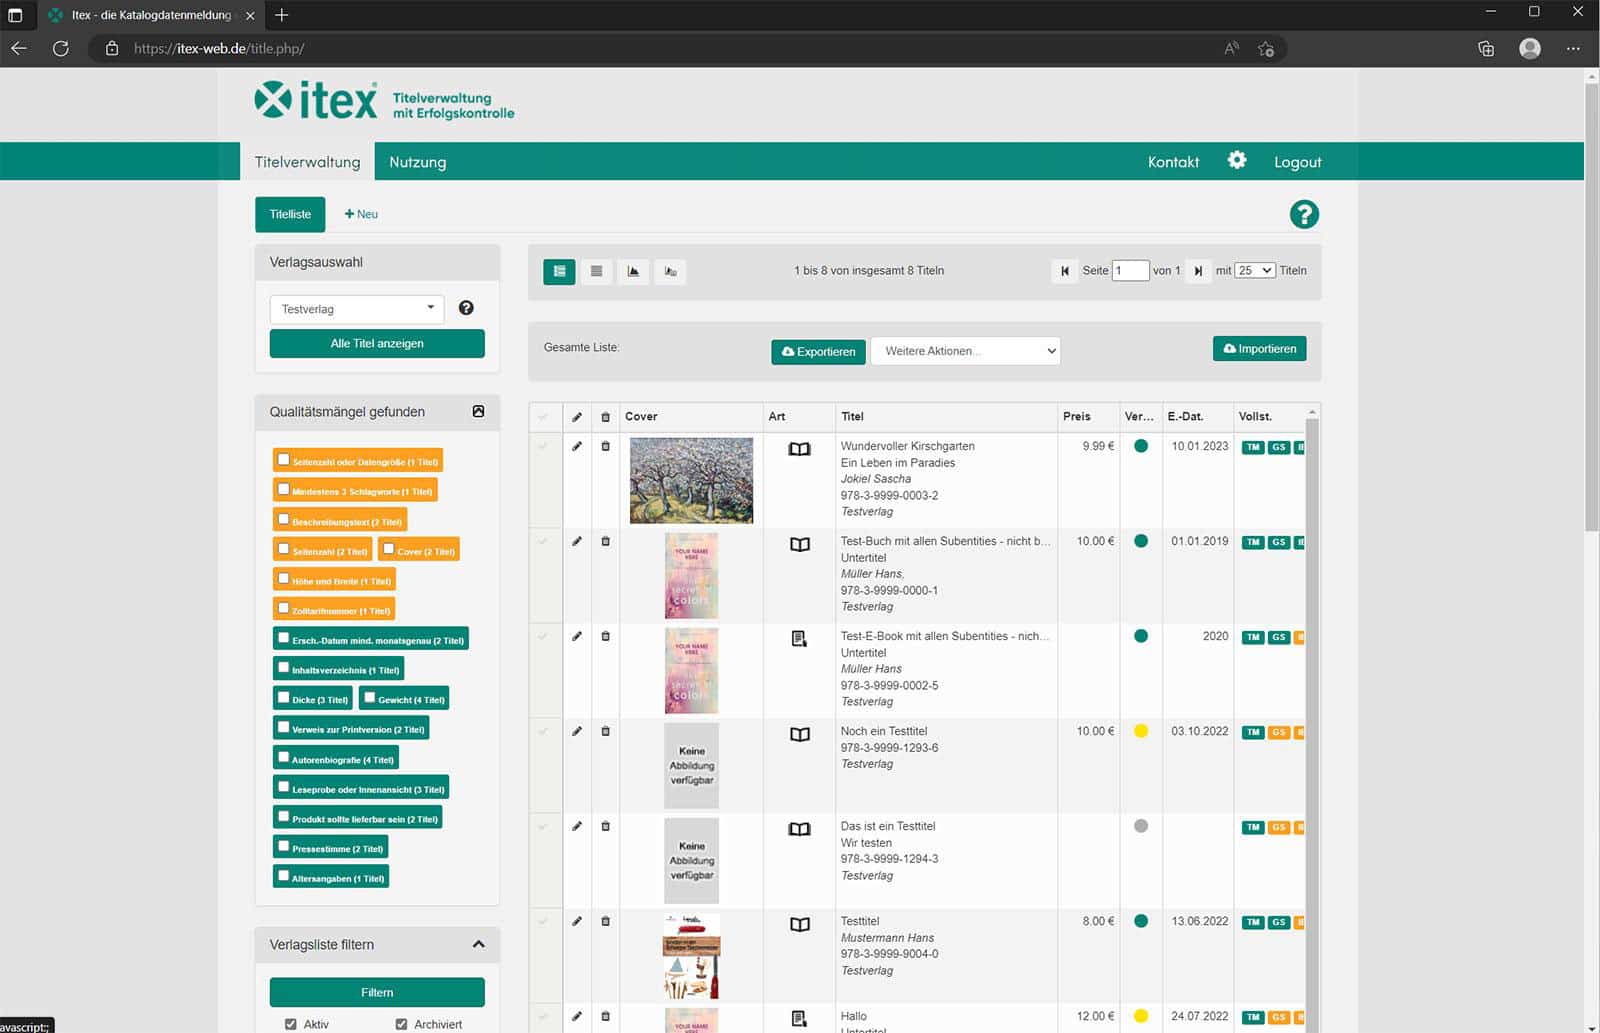
Task: Jump to last page arrow icon
Action: pyautogui.click(x=1198, y=271)
